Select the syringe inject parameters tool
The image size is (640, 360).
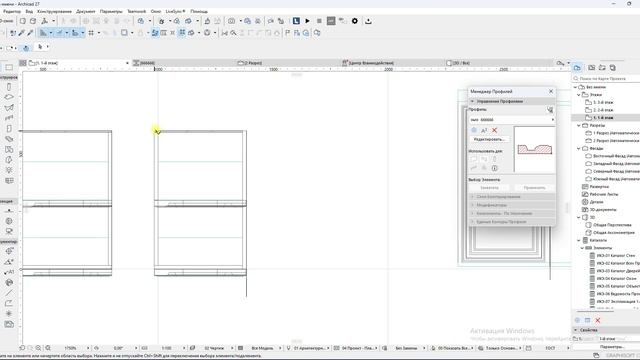click(30, 33)
